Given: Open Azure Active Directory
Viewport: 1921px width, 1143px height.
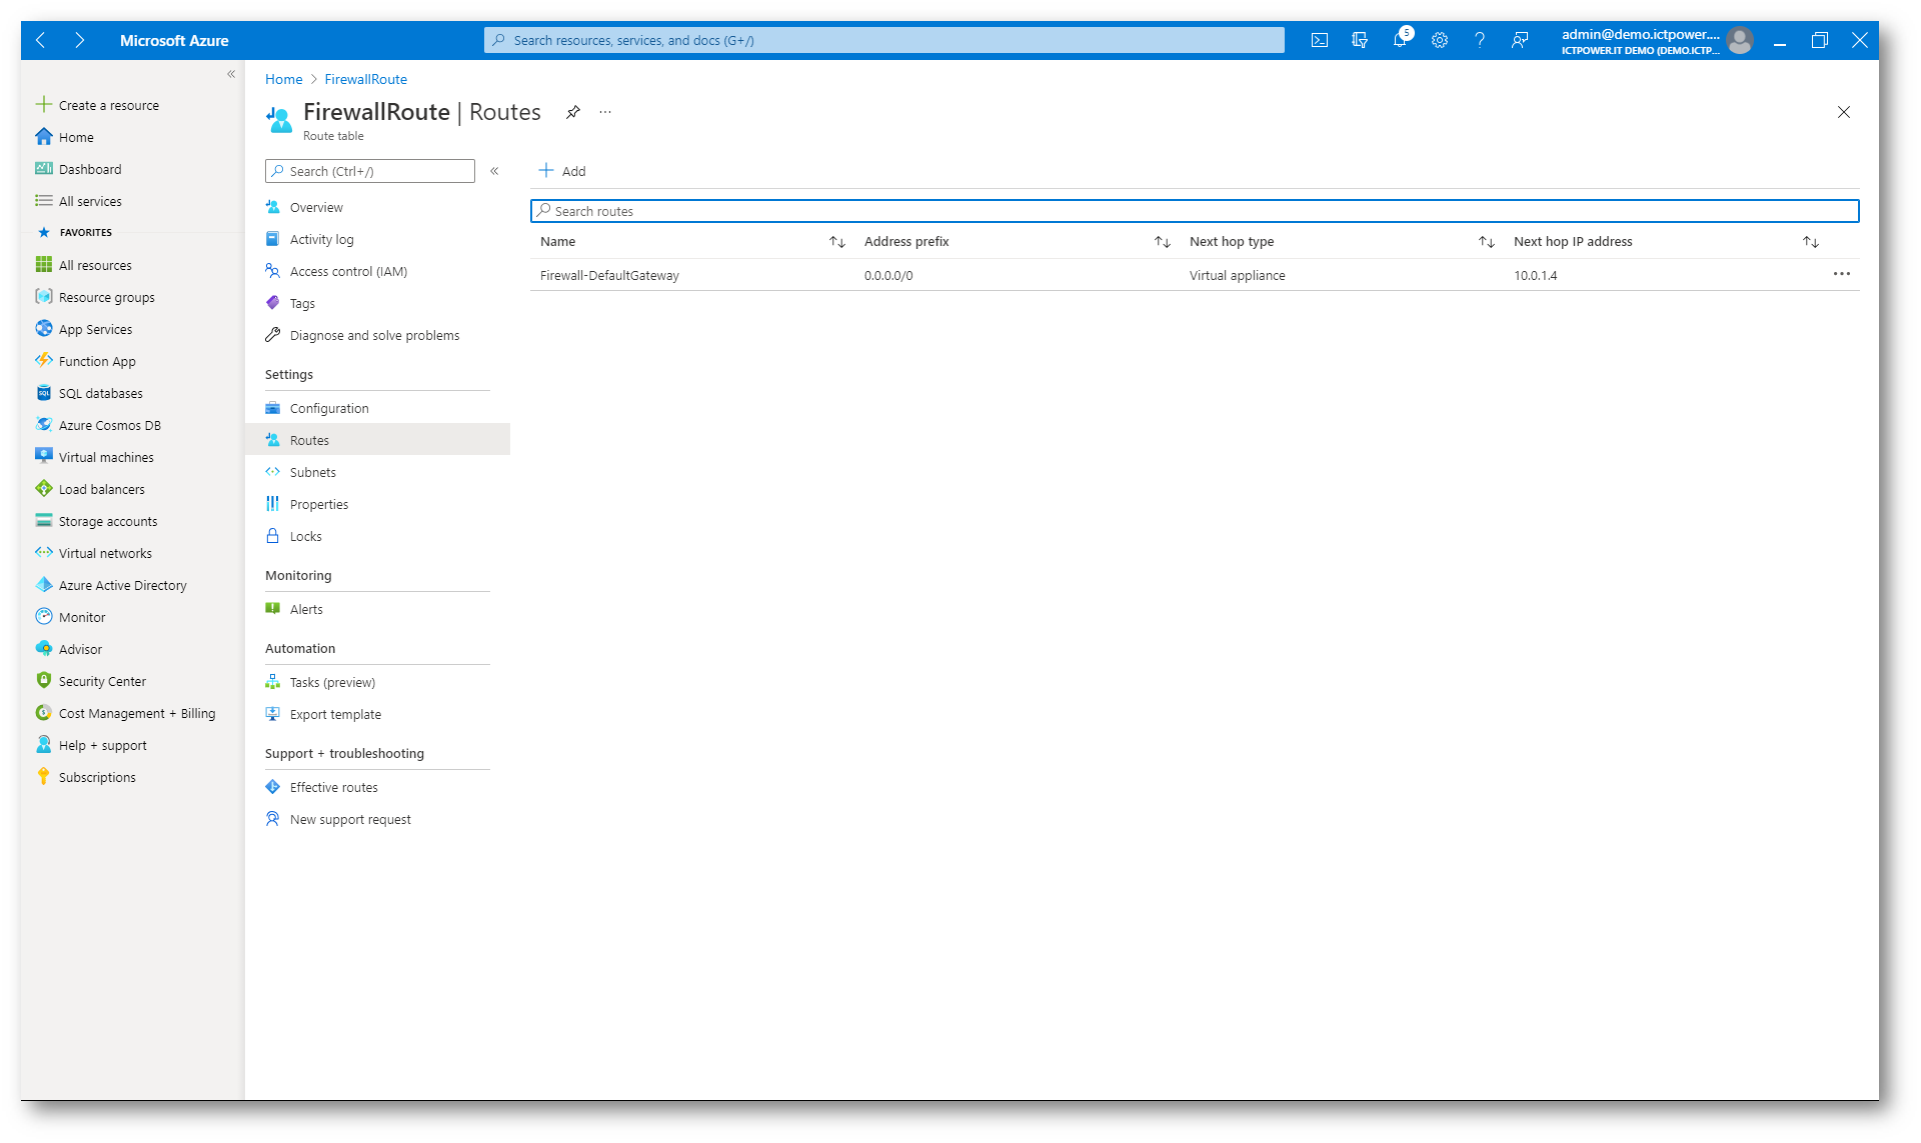Looking at the screenshot, I should (122, 585).
